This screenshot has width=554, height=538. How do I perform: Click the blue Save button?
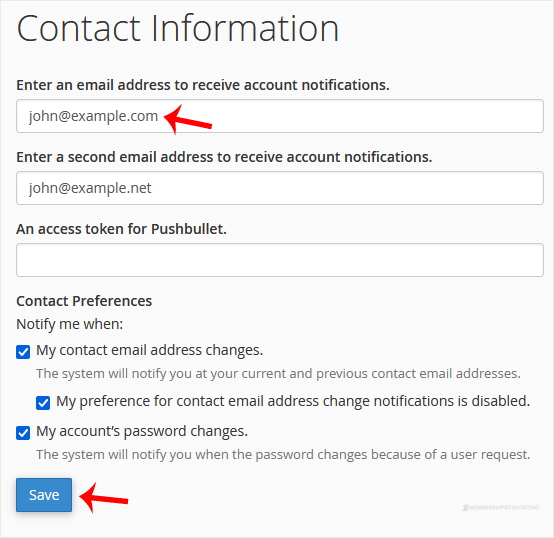44,495
